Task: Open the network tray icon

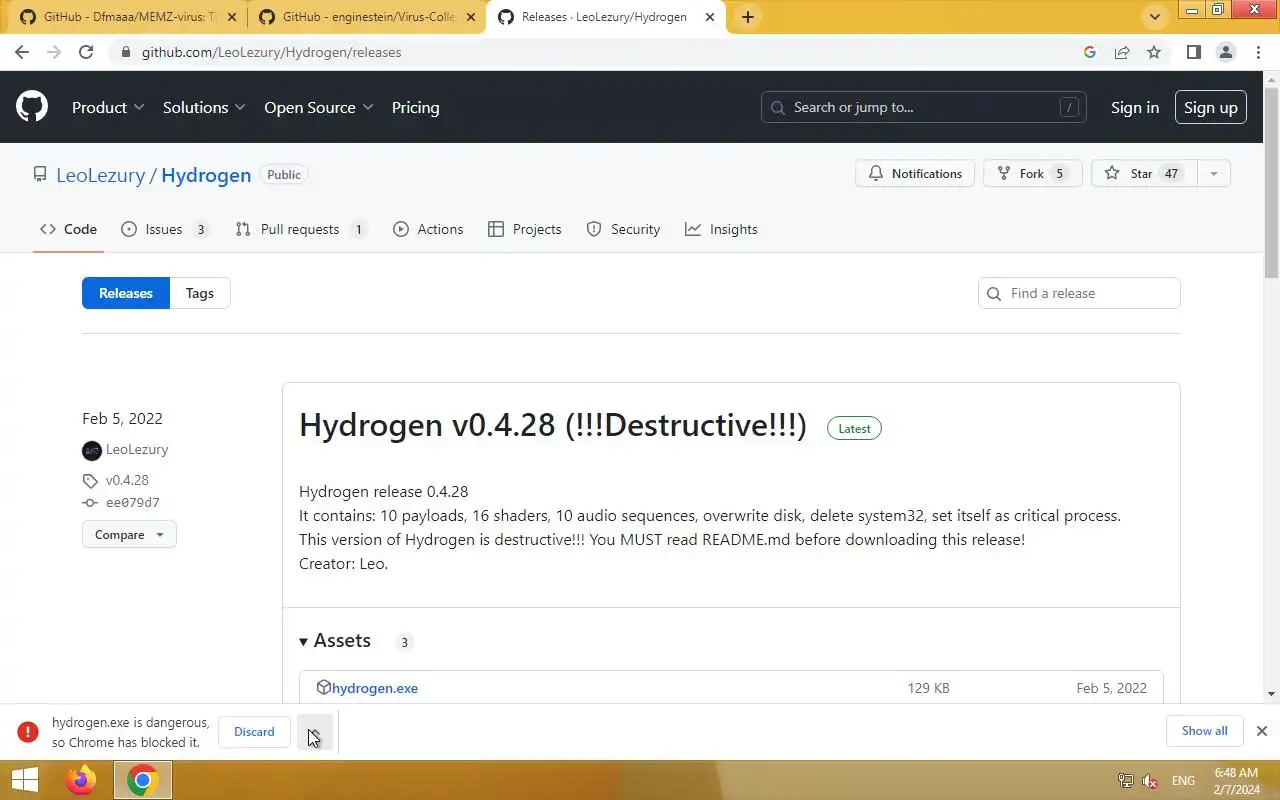Action: point(1125,781)
